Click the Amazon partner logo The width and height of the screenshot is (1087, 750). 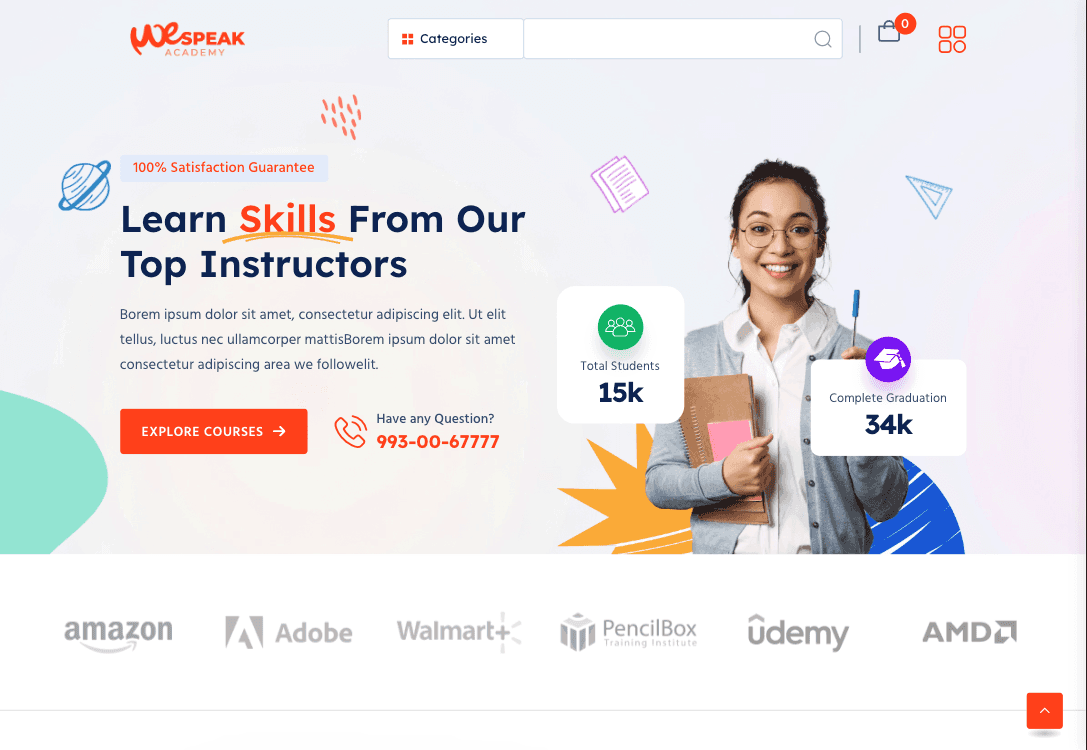coord(119,634)
